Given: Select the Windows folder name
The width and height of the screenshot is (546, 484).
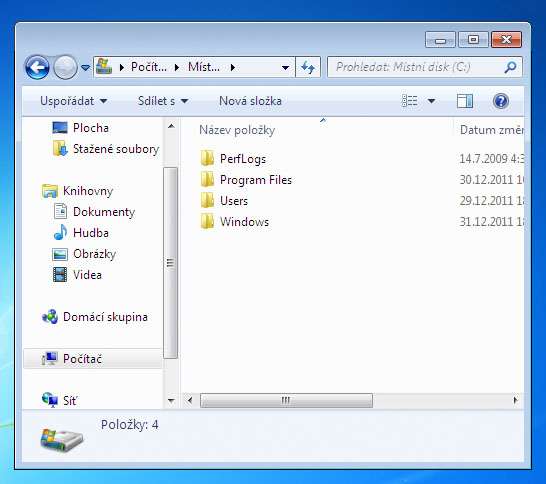Looking at the screenshot, I should 244,222.
